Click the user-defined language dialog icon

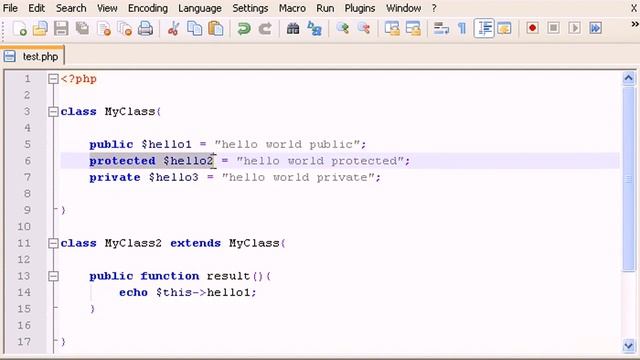coord(504,29)
